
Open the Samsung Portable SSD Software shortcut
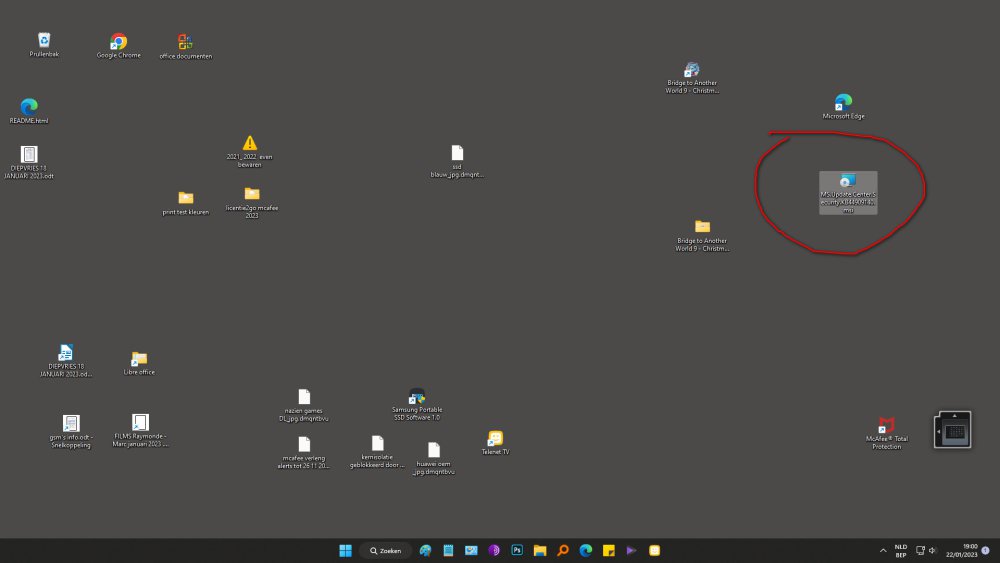[417, 397]
